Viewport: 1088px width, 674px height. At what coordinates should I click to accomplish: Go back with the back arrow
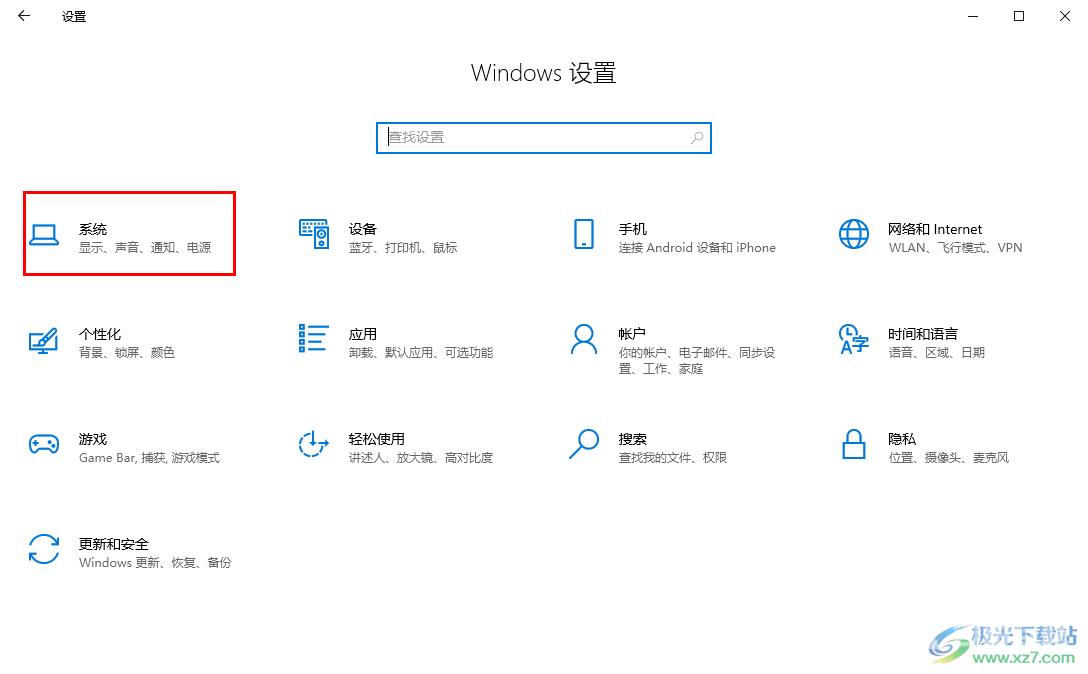coord(24,16)
